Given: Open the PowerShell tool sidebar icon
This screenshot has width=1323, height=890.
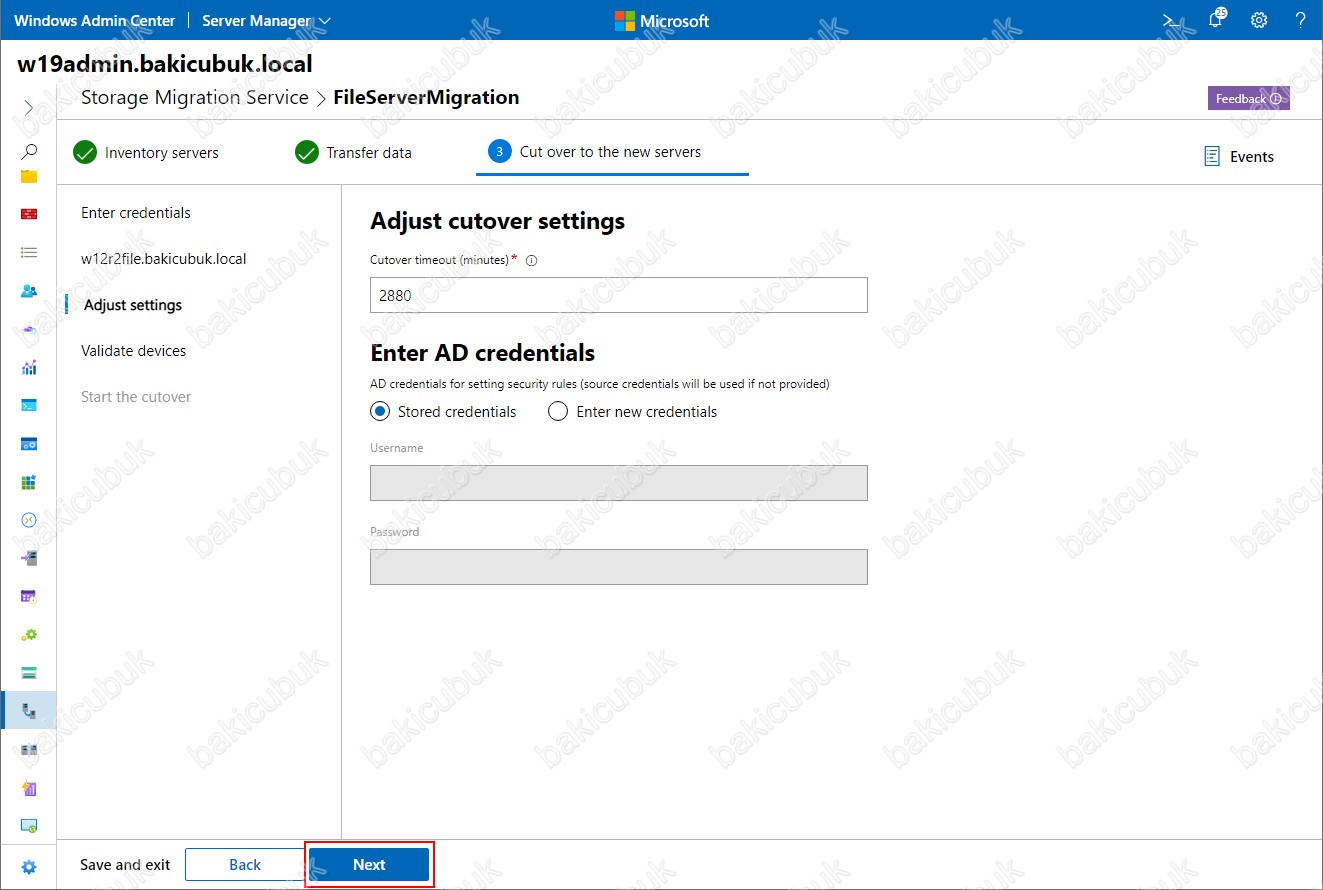Looking at the screenshot, I should click(x=29, y=405).
